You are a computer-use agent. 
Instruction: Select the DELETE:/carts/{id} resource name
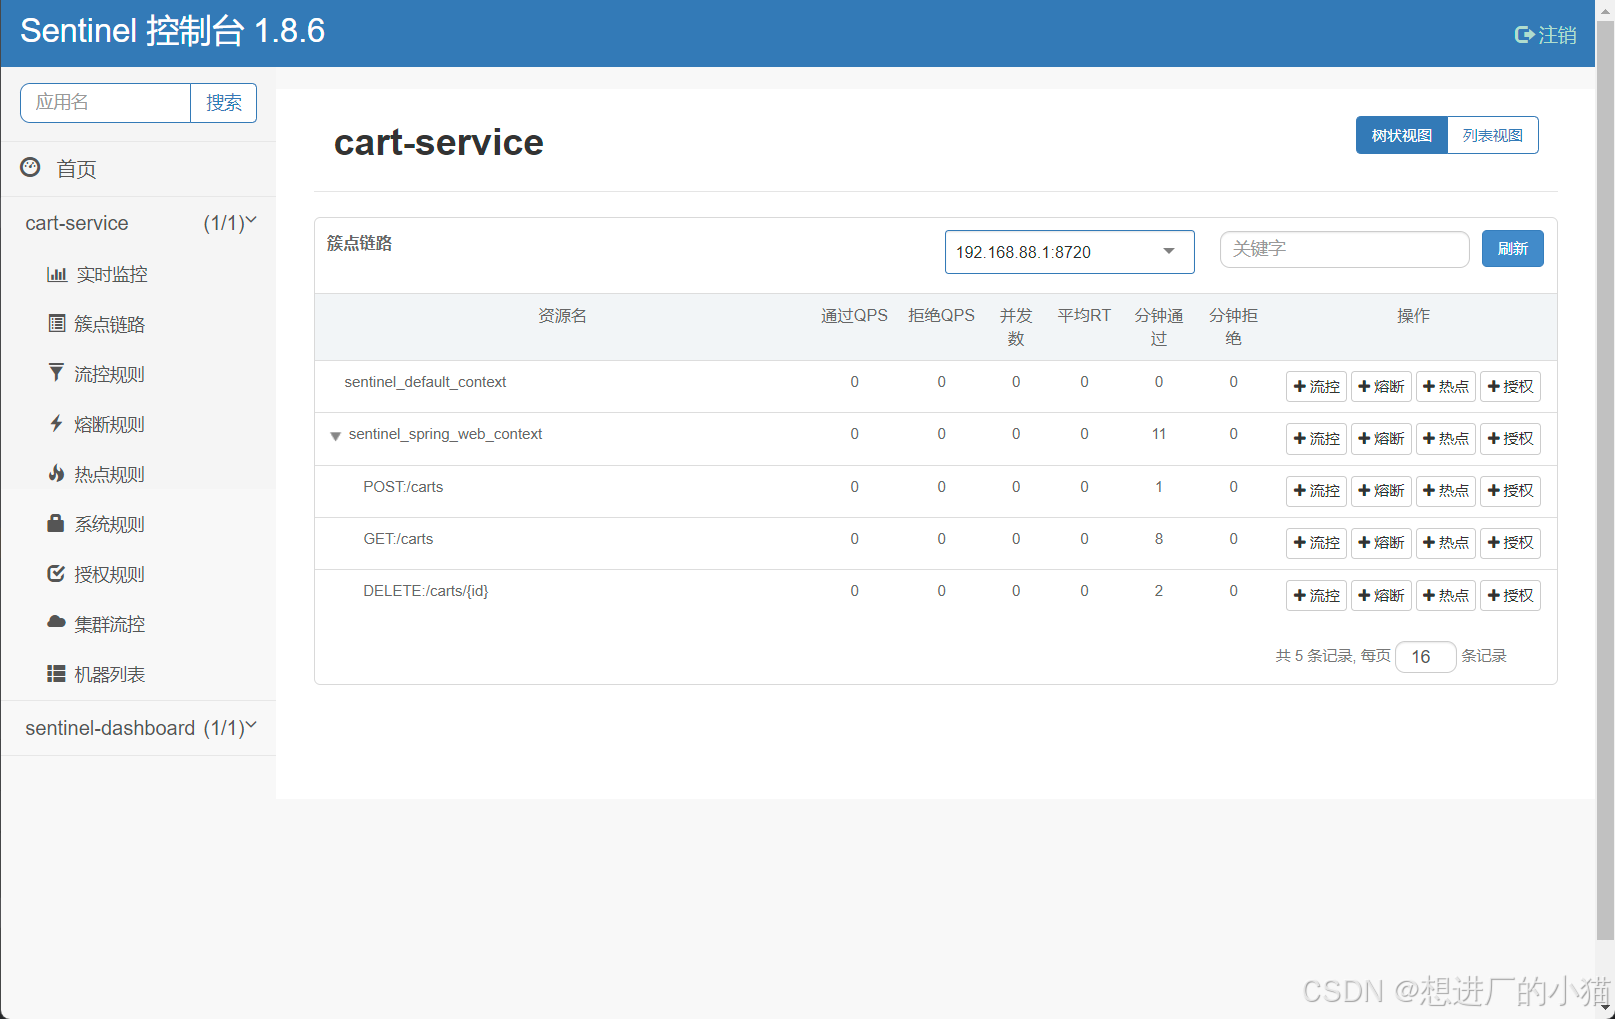tap(426, 591)
